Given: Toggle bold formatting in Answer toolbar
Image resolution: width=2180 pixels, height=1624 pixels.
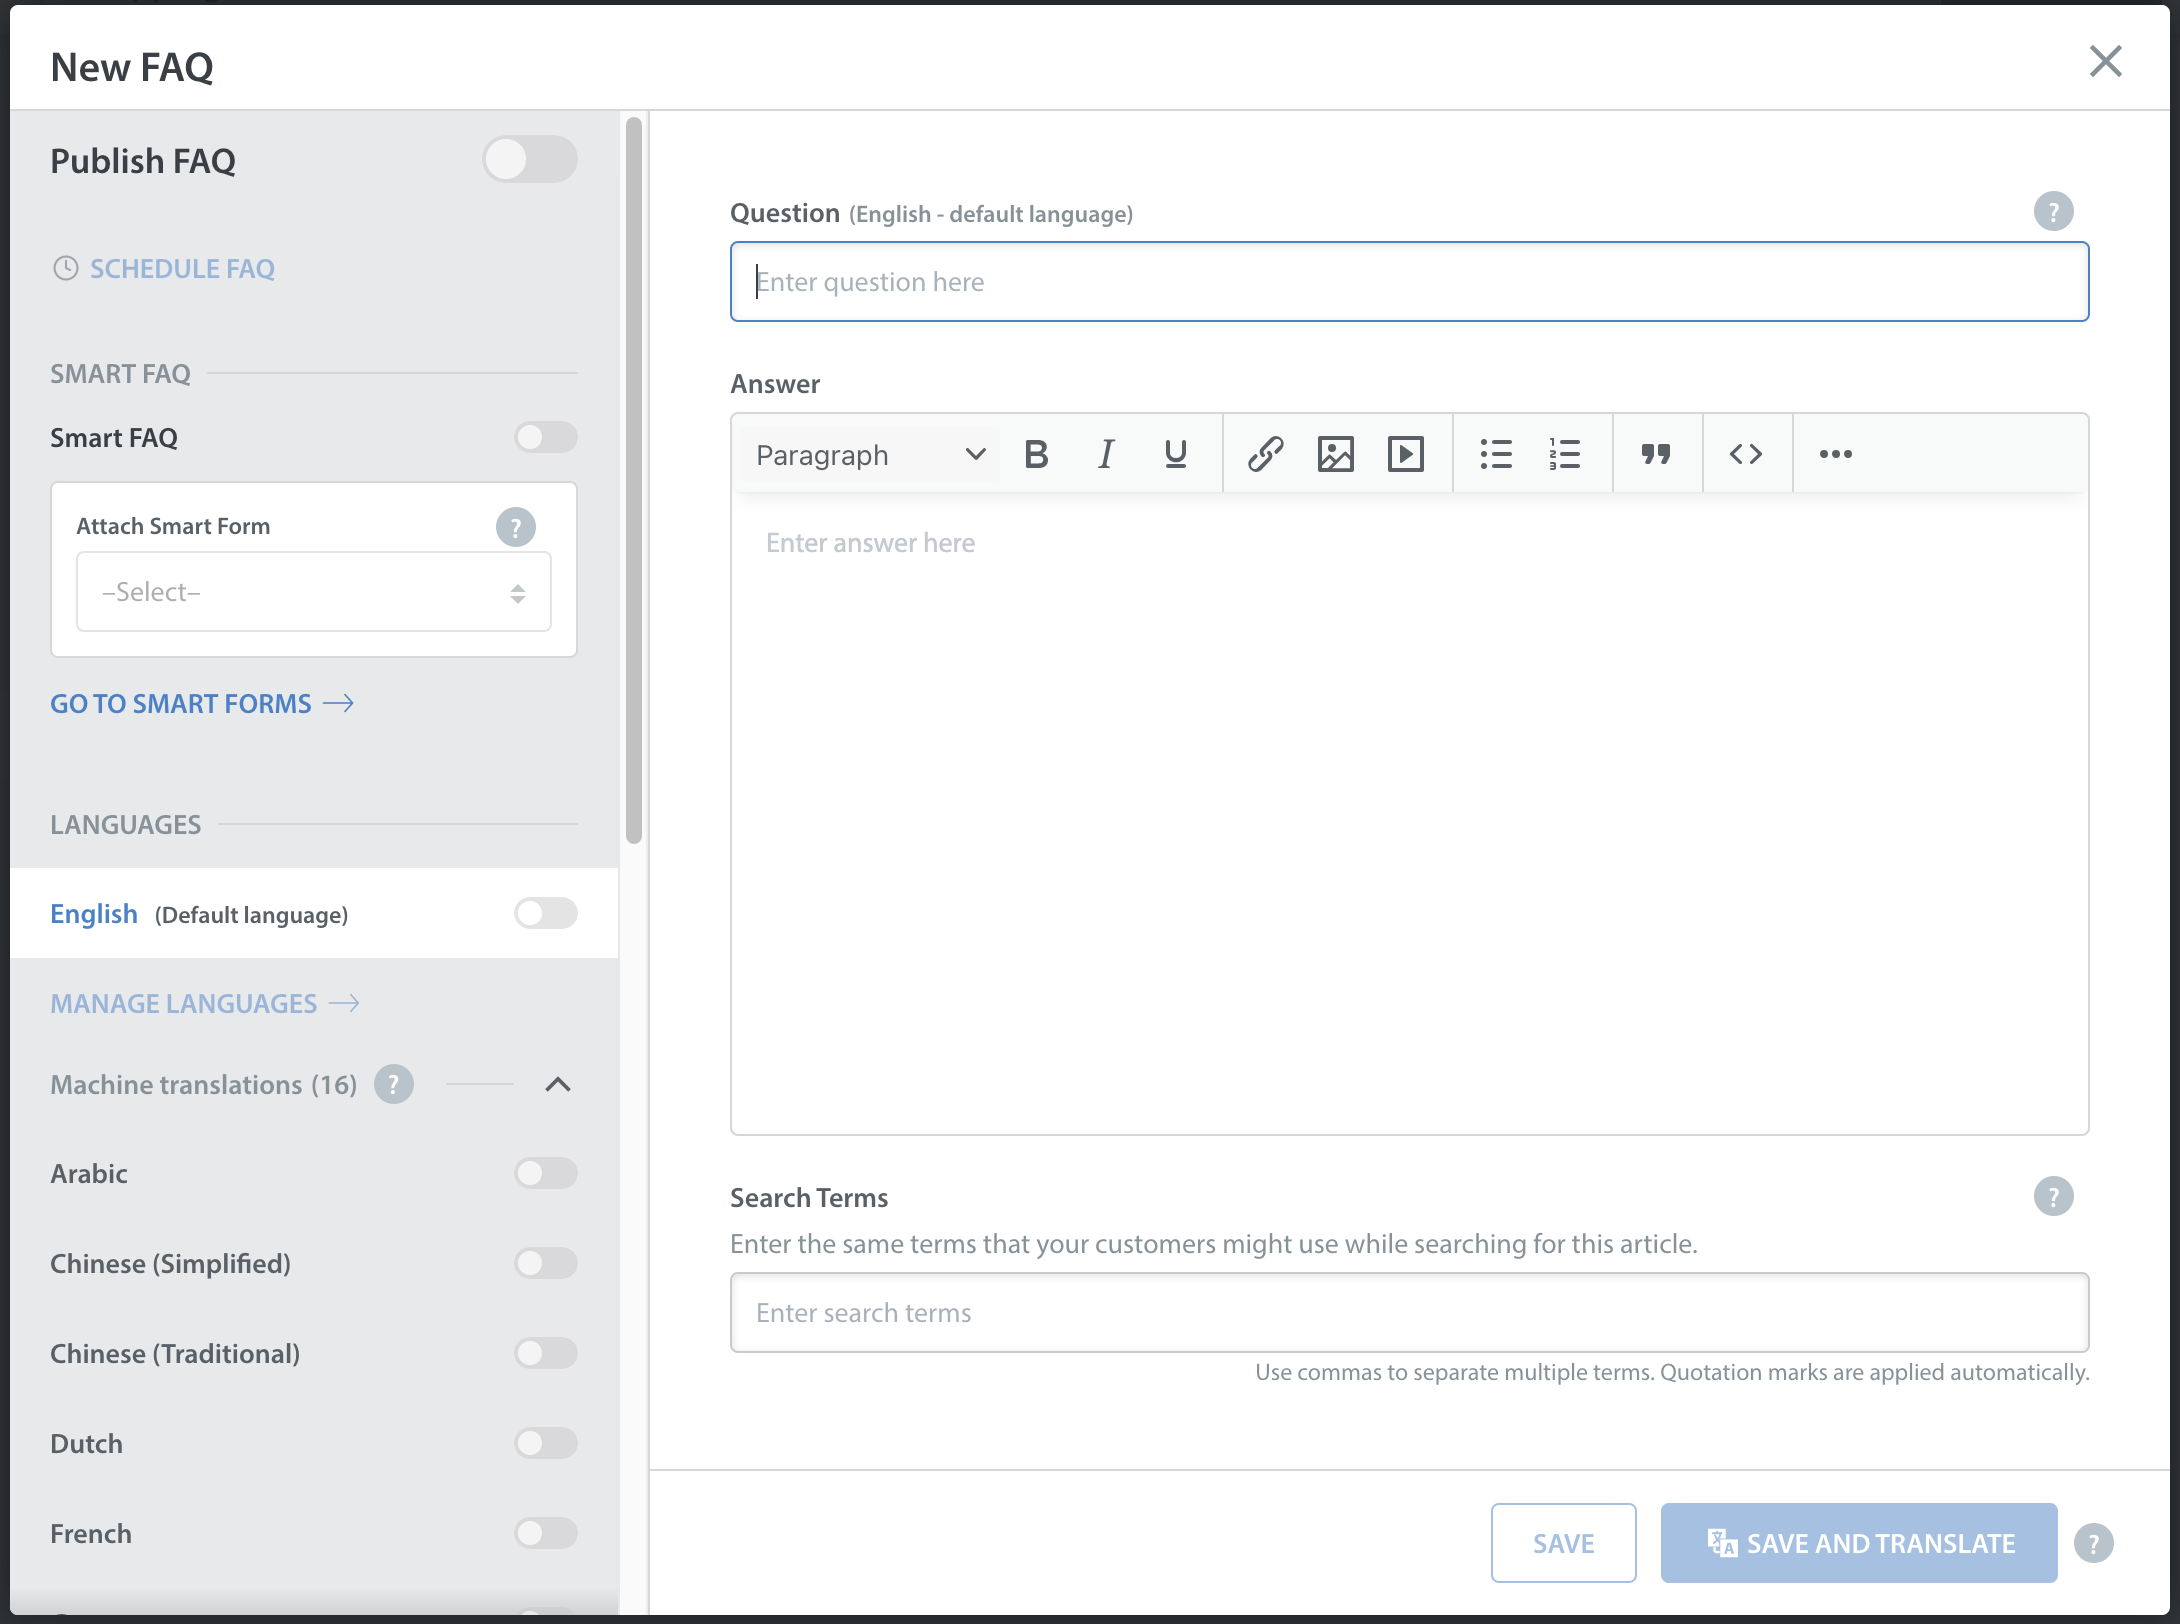Looking at the screenshot, I should tap(1036, 454).
